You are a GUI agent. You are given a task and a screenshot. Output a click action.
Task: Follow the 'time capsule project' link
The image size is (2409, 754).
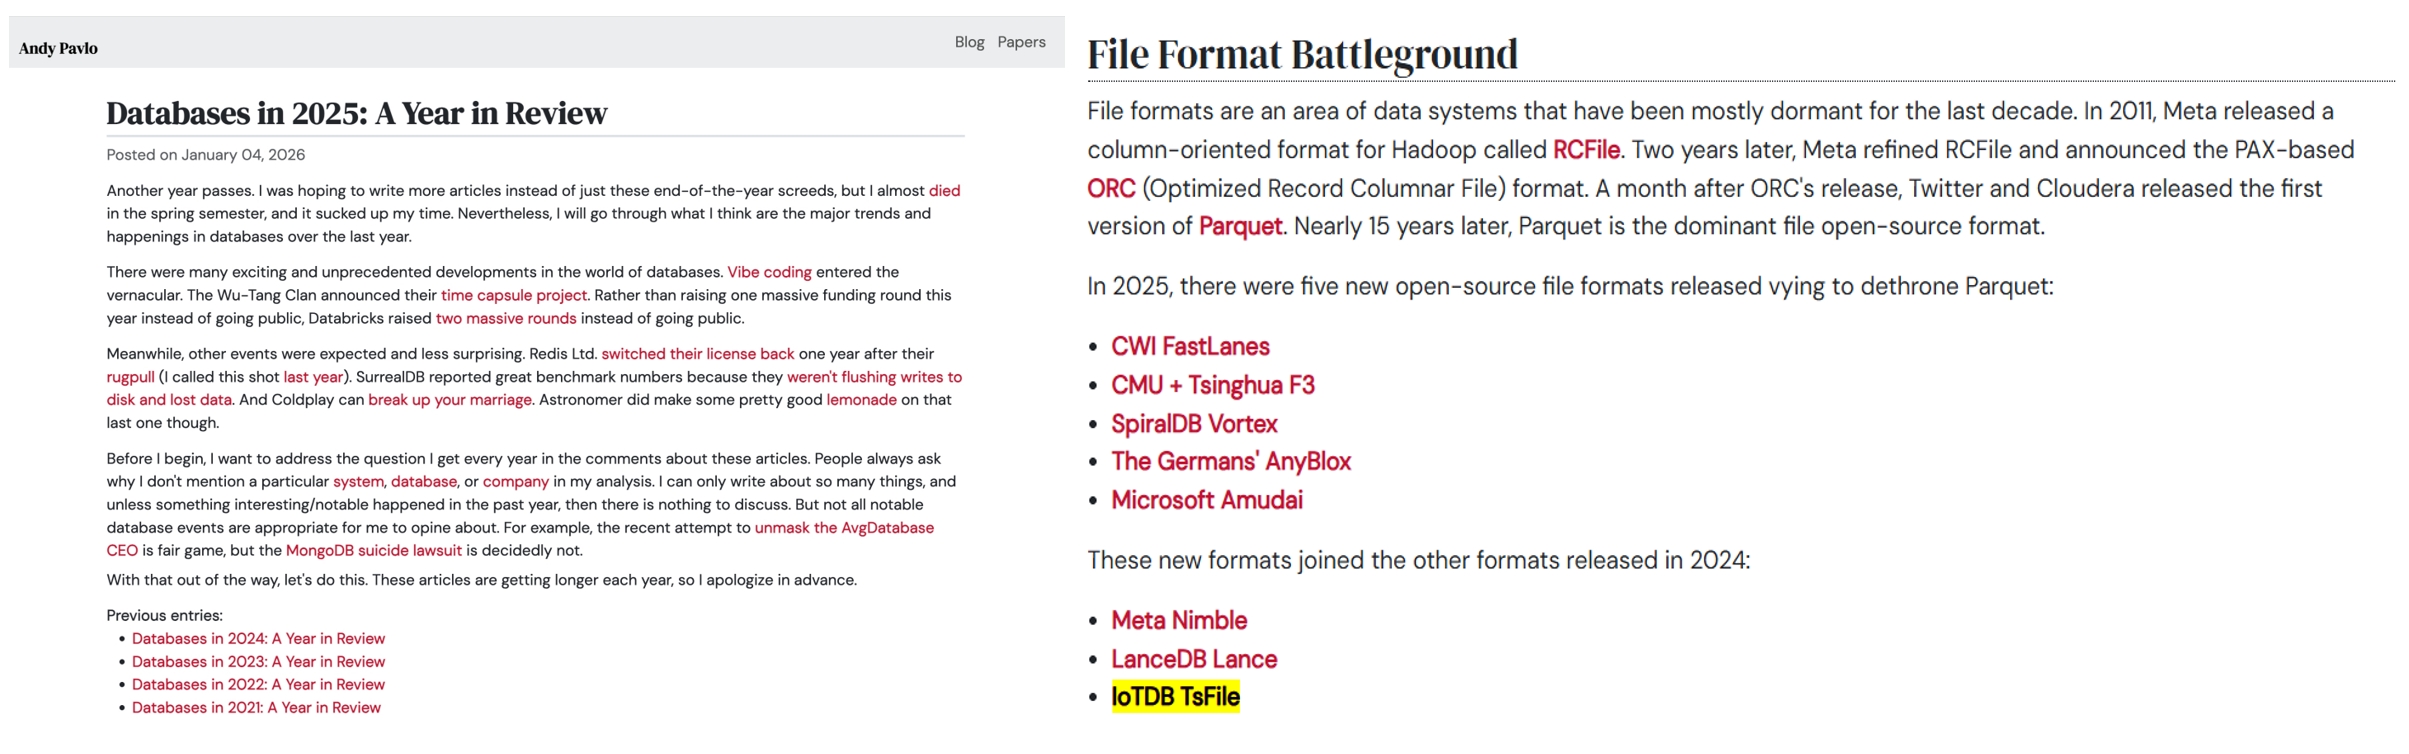(513, 295)
